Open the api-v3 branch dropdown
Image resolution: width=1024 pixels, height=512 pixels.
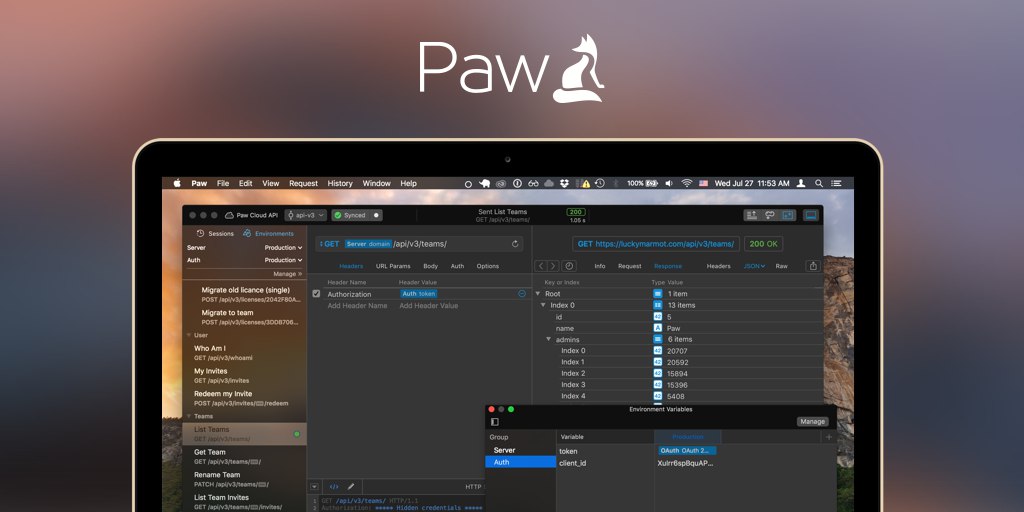coord(306,215)
